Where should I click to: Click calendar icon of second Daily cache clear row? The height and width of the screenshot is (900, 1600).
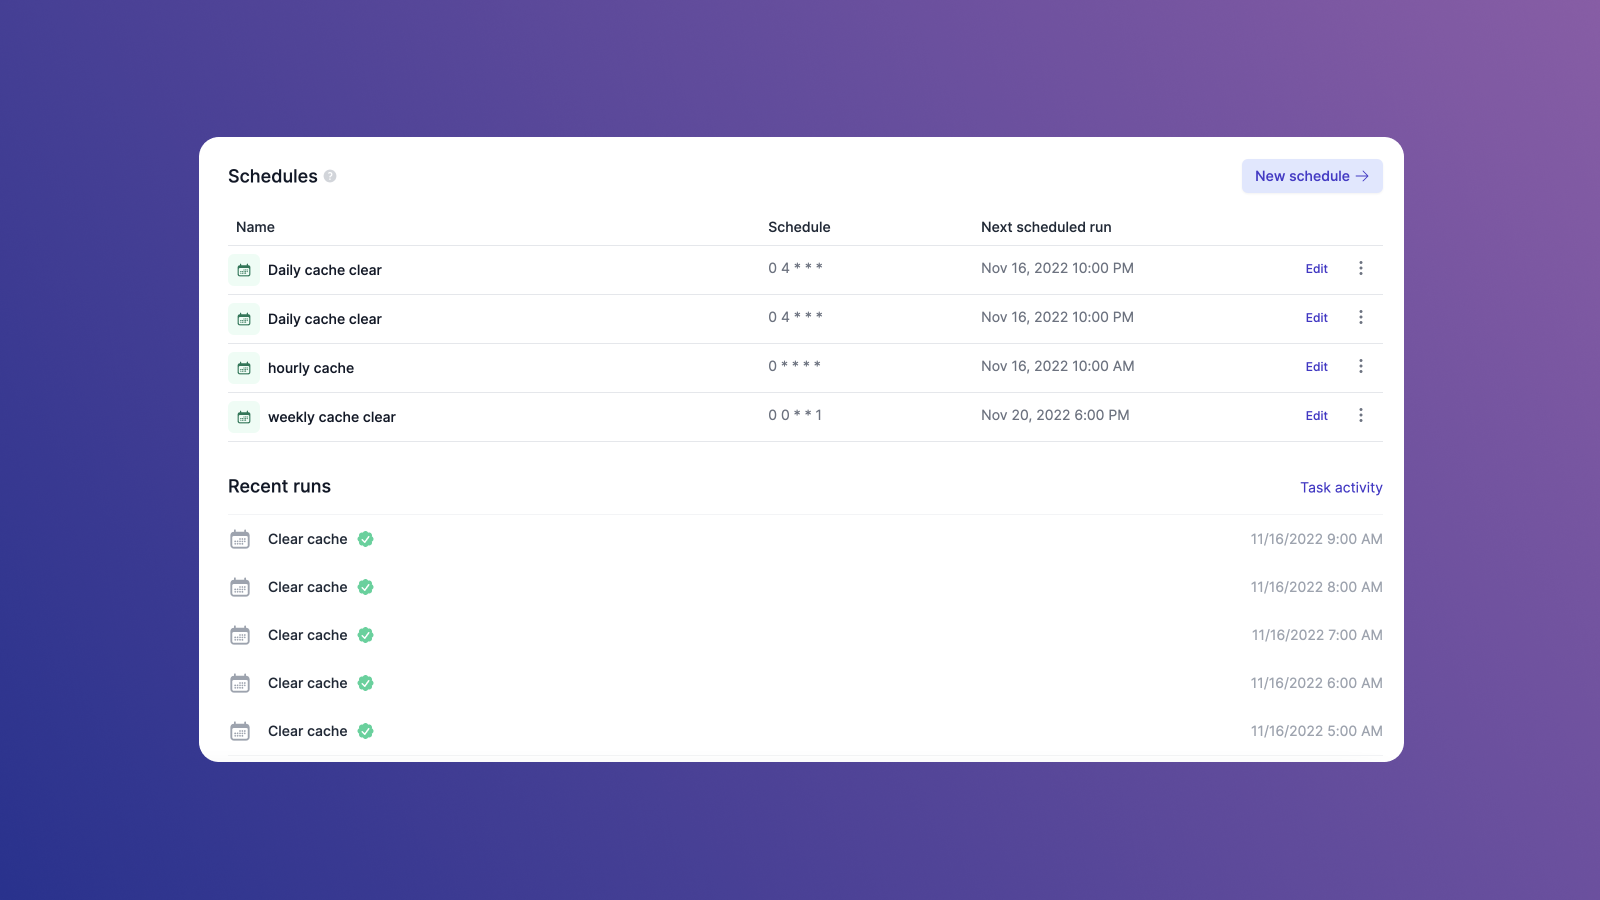244,319
